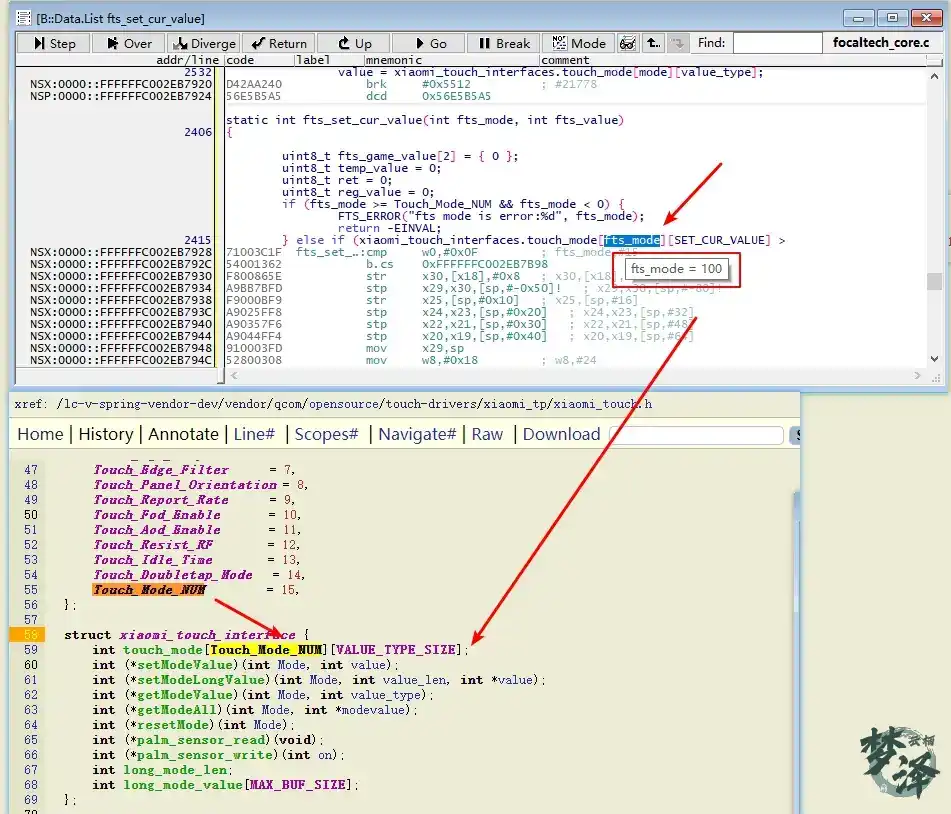Screen dimensions: 951x814
Task: Click the horizontal scrollbar right arrow
Action: 918,375
